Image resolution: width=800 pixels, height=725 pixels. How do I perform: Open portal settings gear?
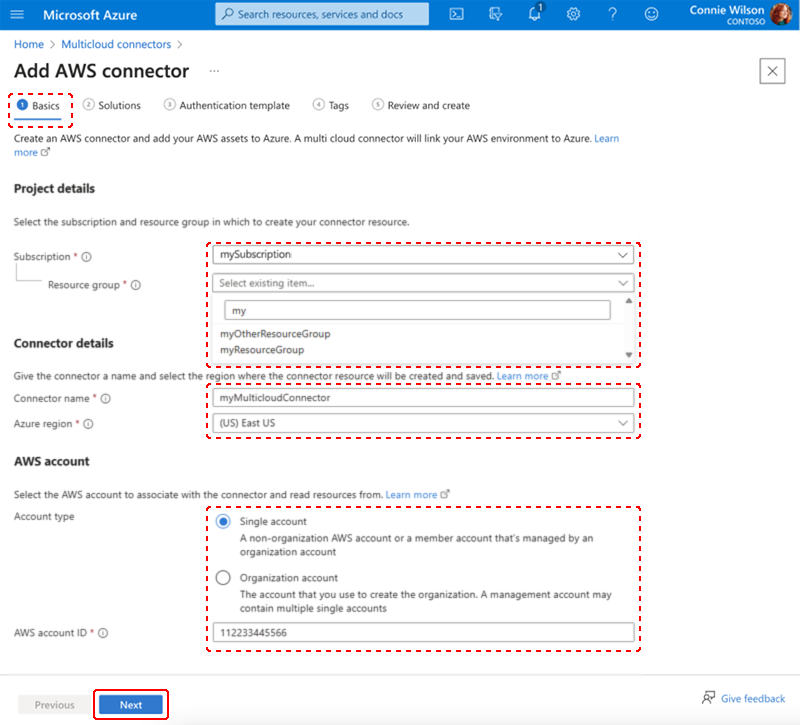pos(573,14)
